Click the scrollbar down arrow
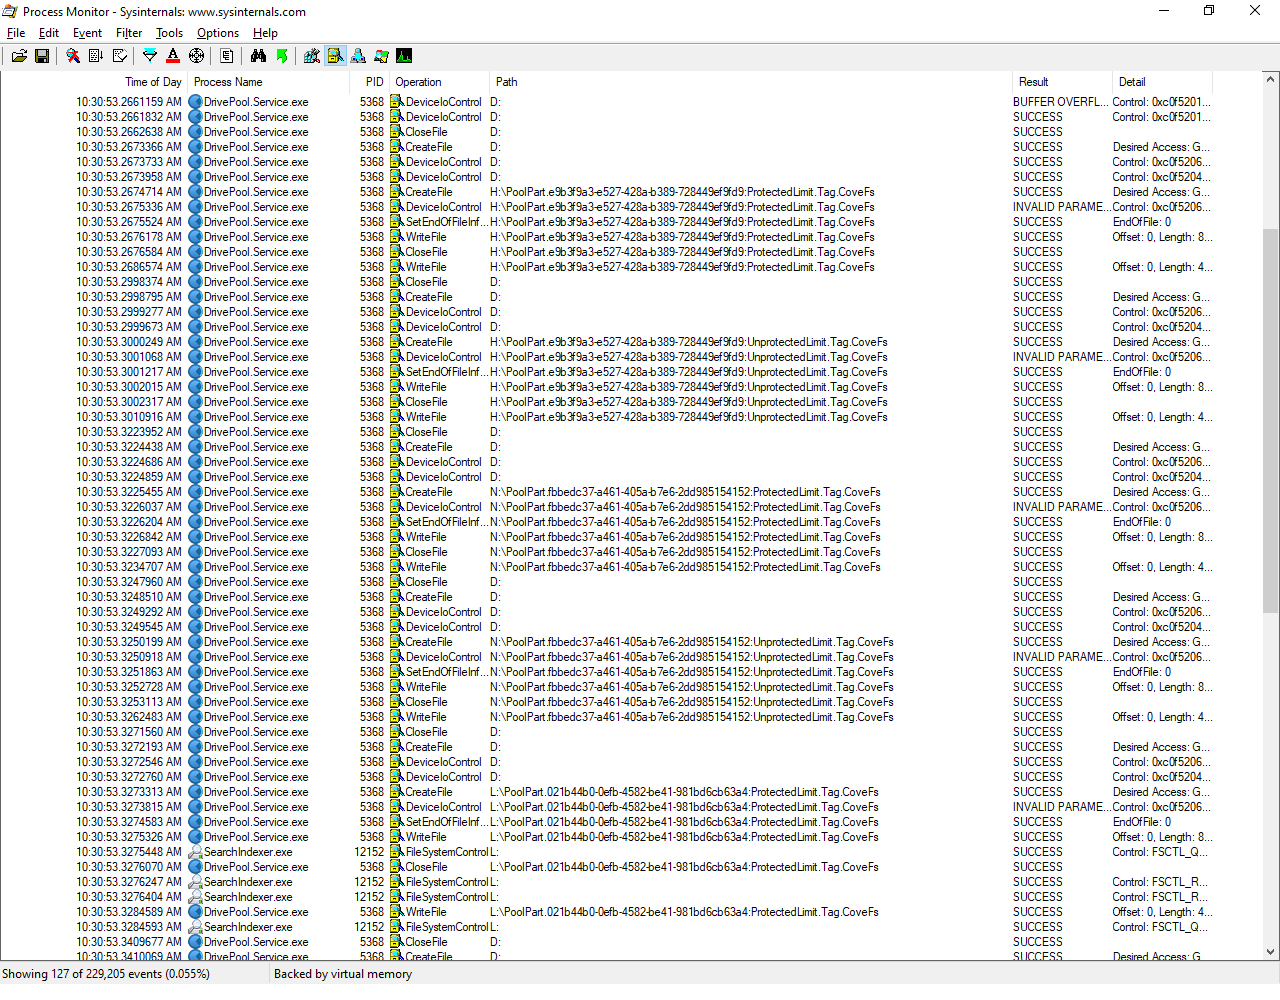The image size is (1280, 1000). (1271, 952)
